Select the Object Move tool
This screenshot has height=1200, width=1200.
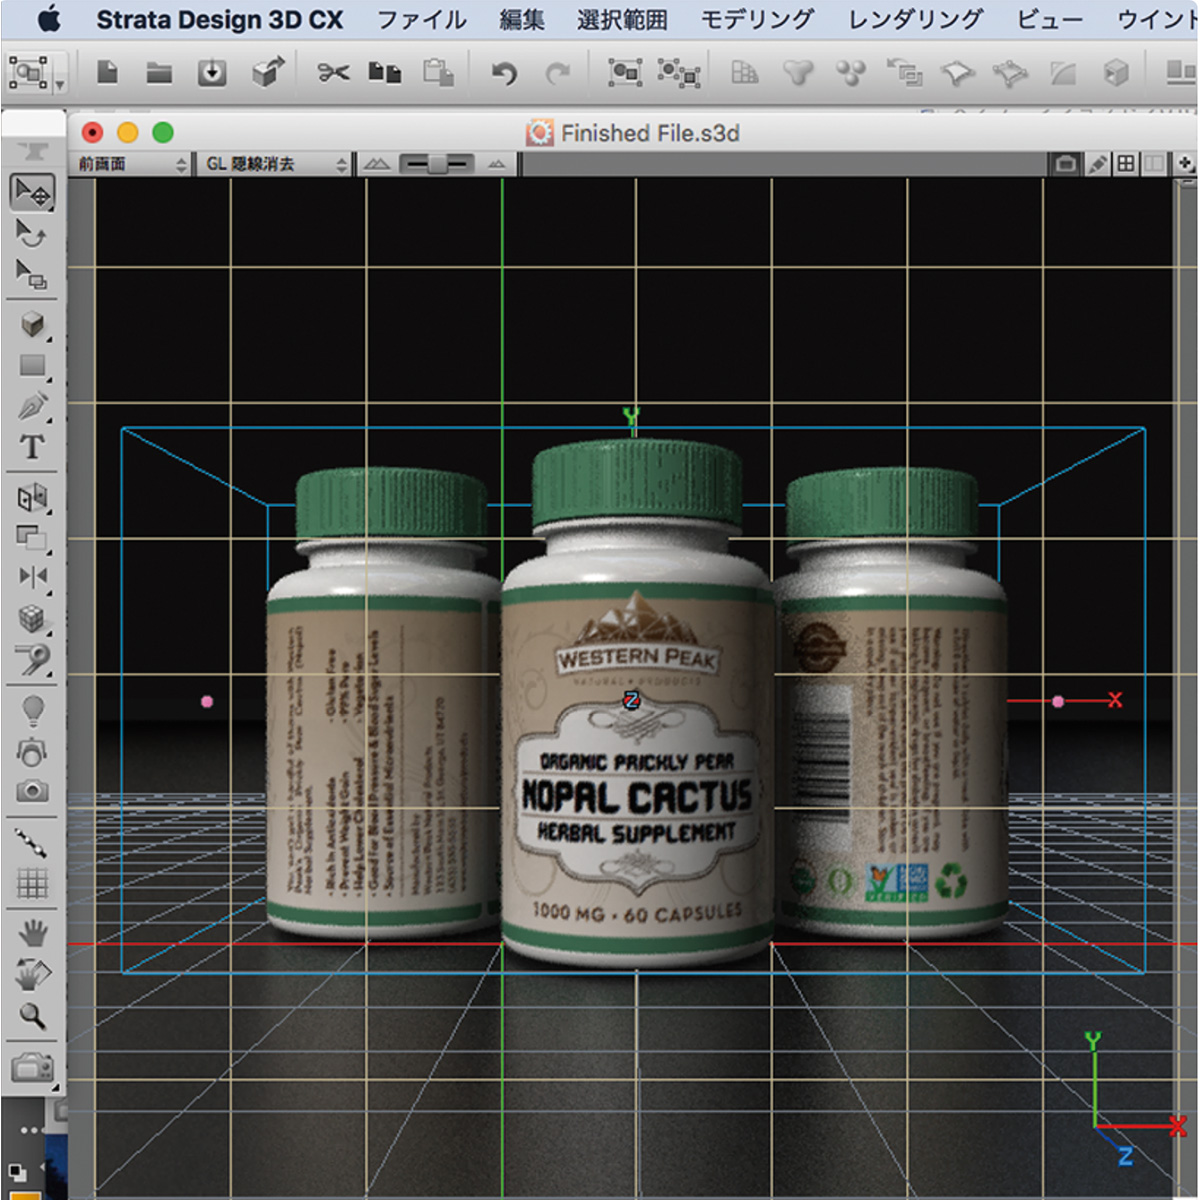coord(32,192)
